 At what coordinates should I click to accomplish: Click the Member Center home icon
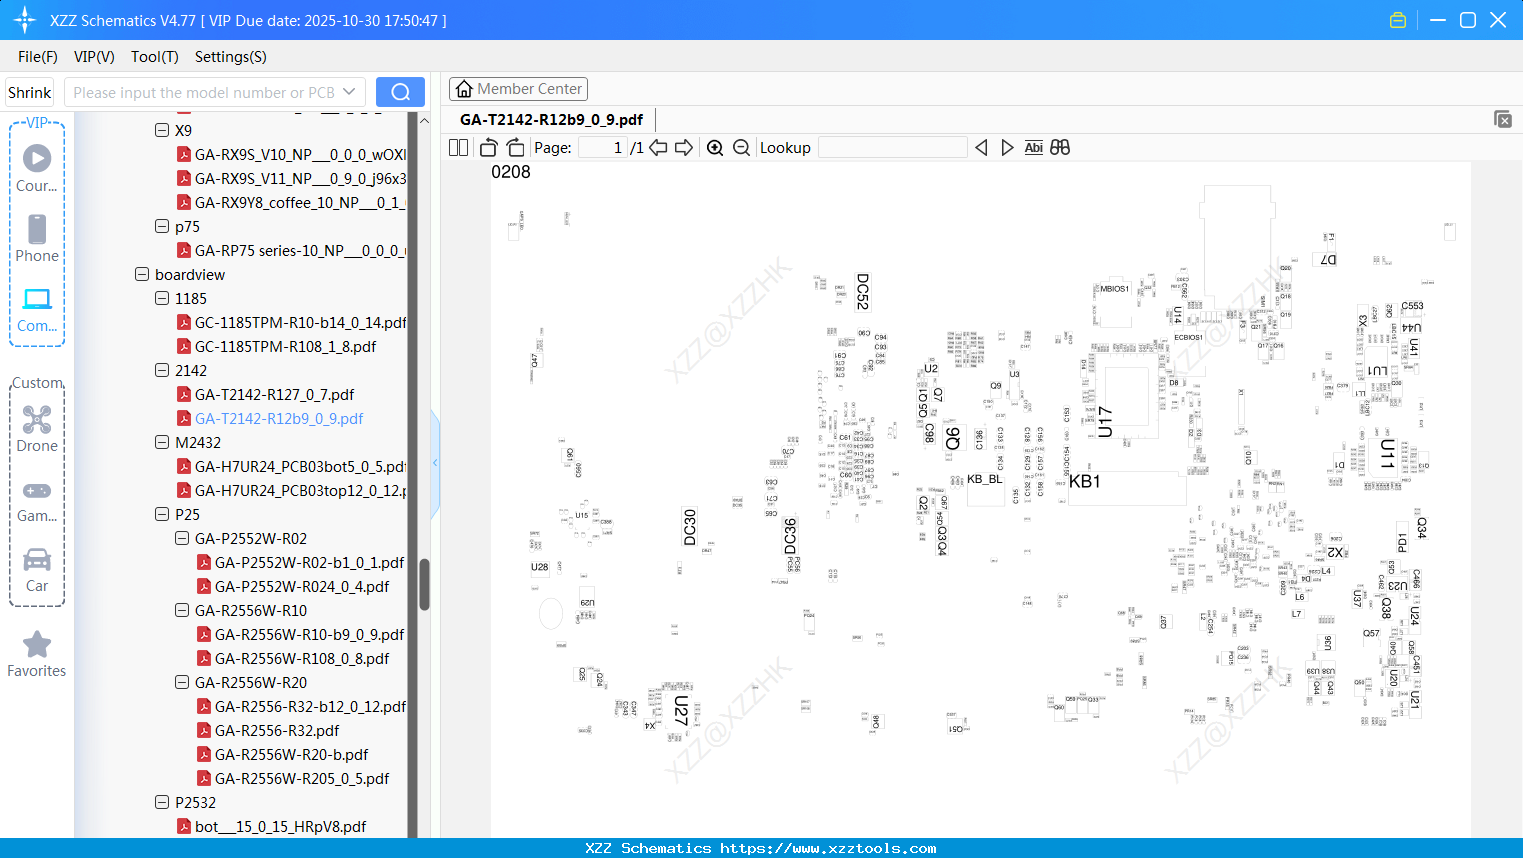(x=464, y=89)
